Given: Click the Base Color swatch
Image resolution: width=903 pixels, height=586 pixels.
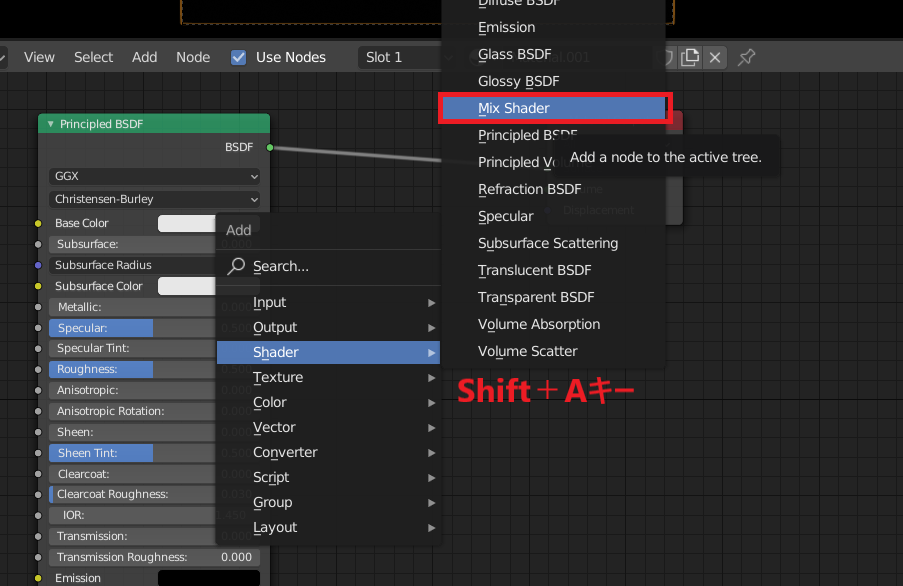Looking at the screenshot, I should pyautogui.click(x=187, y=223).
